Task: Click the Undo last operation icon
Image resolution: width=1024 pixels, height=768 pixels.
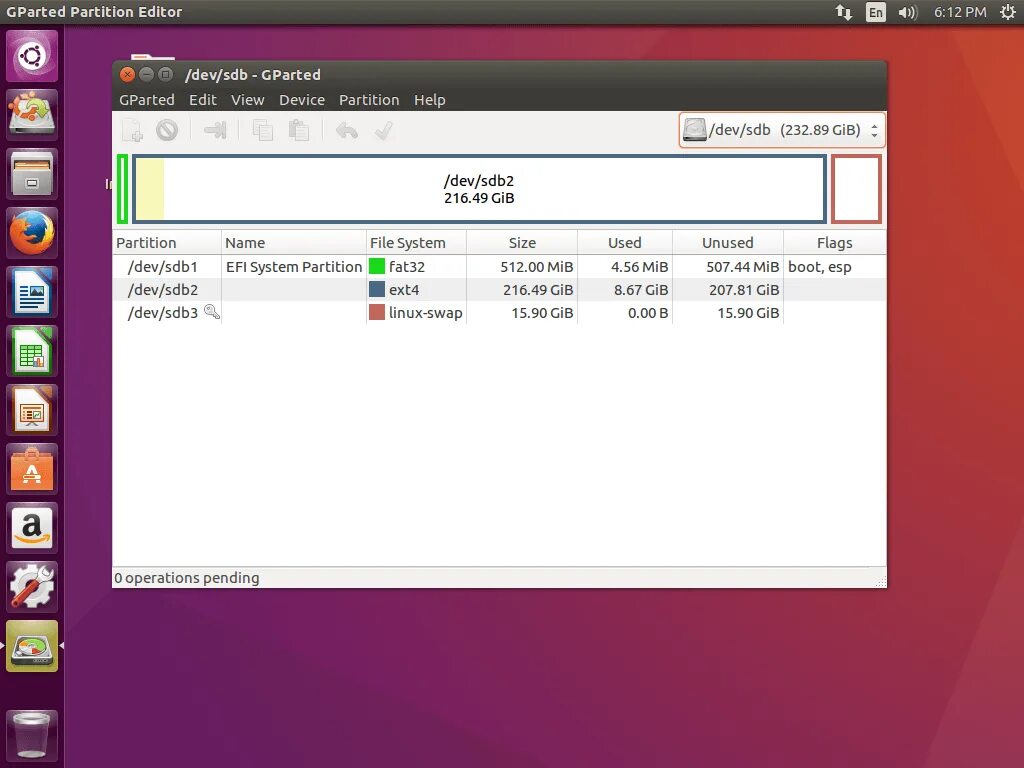Action: (347, 131)
